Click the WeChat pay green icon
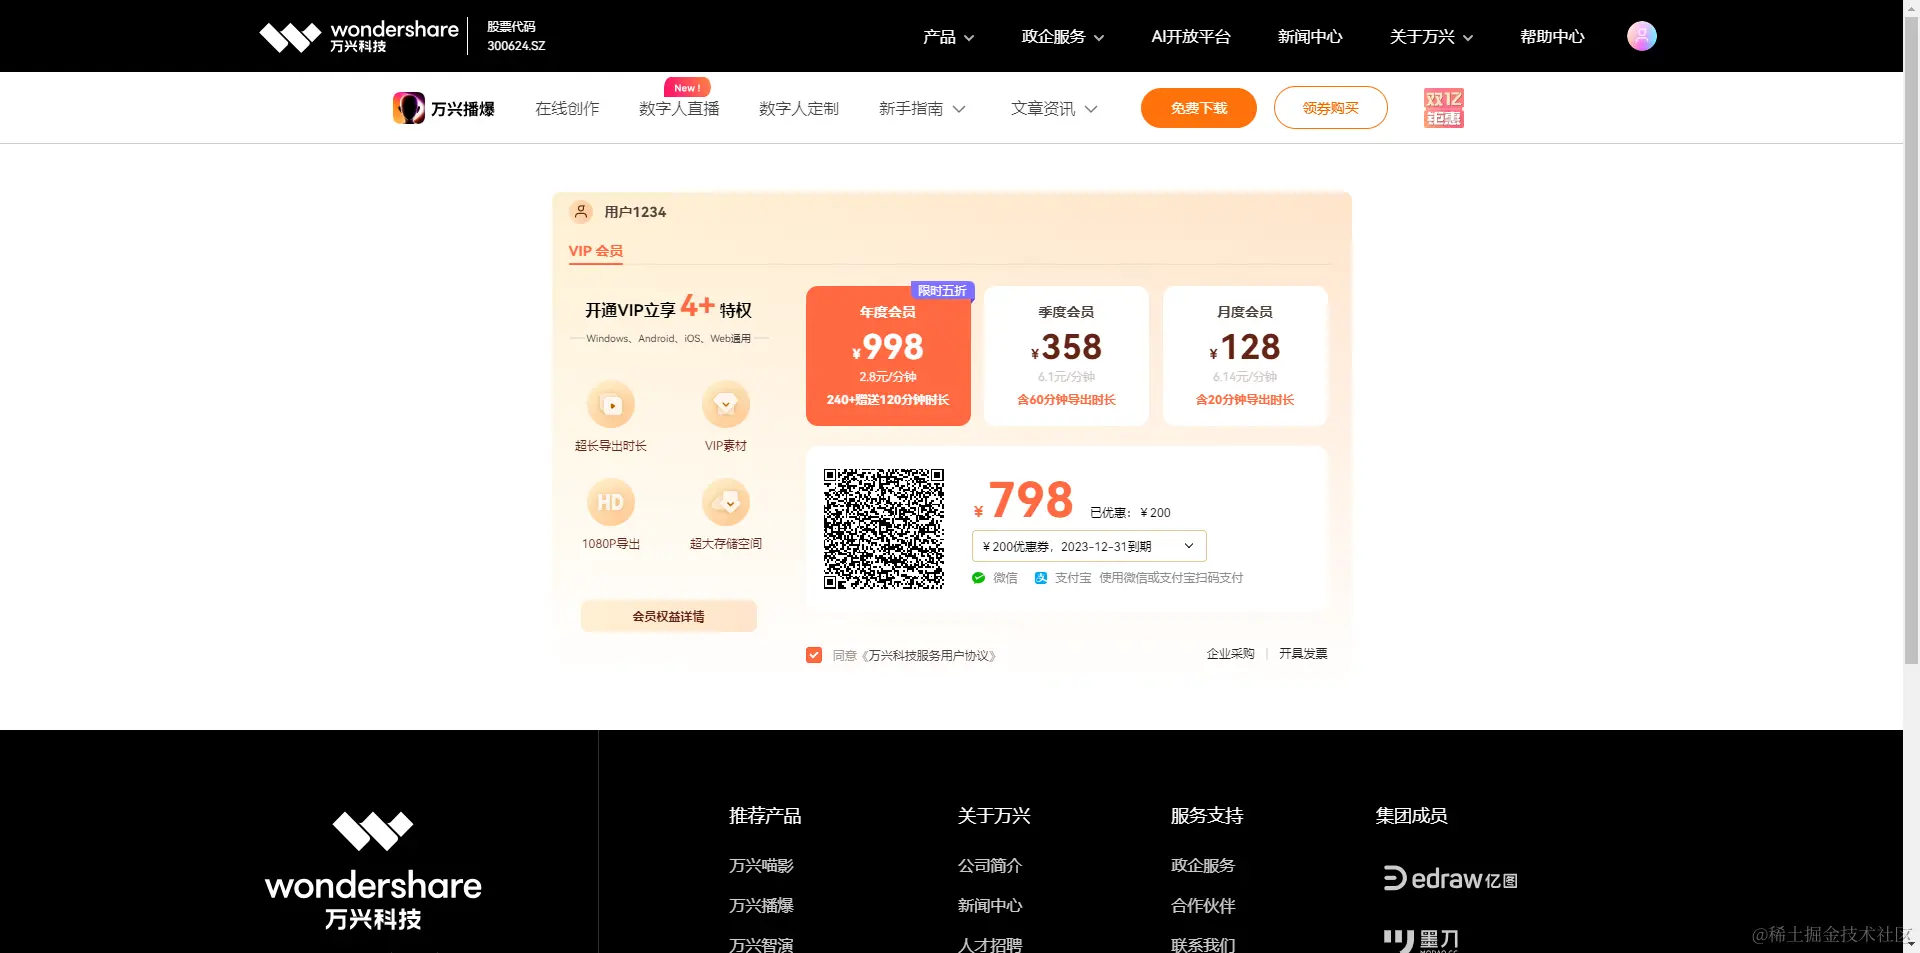1920x953 pixels. coord(978,578)
